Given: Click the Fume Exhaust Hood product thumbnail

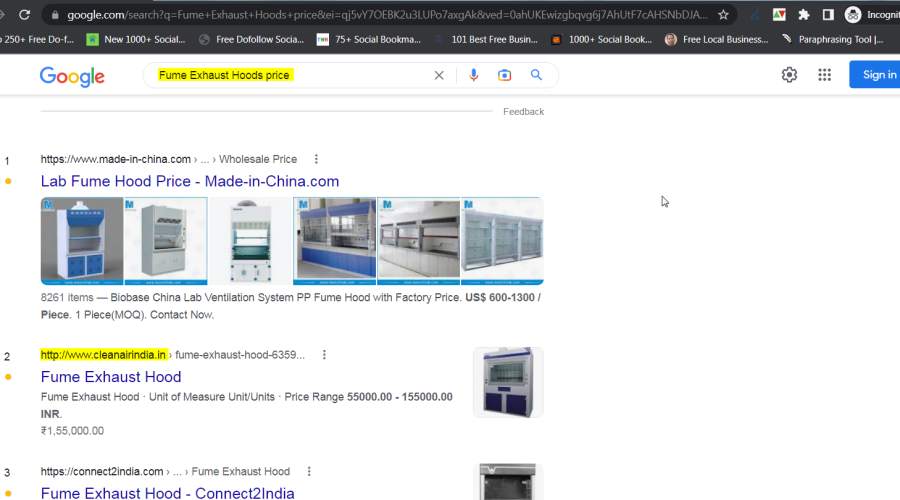Looking at the screenshot, I should pyautogui.click(x=508, y=382).
